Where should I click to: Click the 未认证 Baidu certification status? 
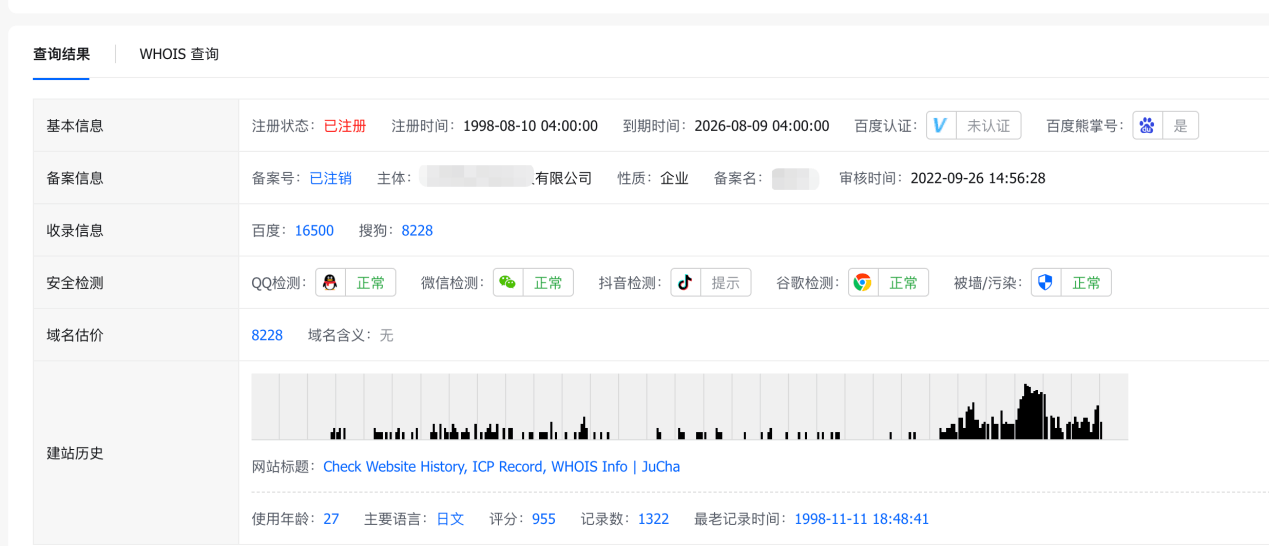coord(988,126)
